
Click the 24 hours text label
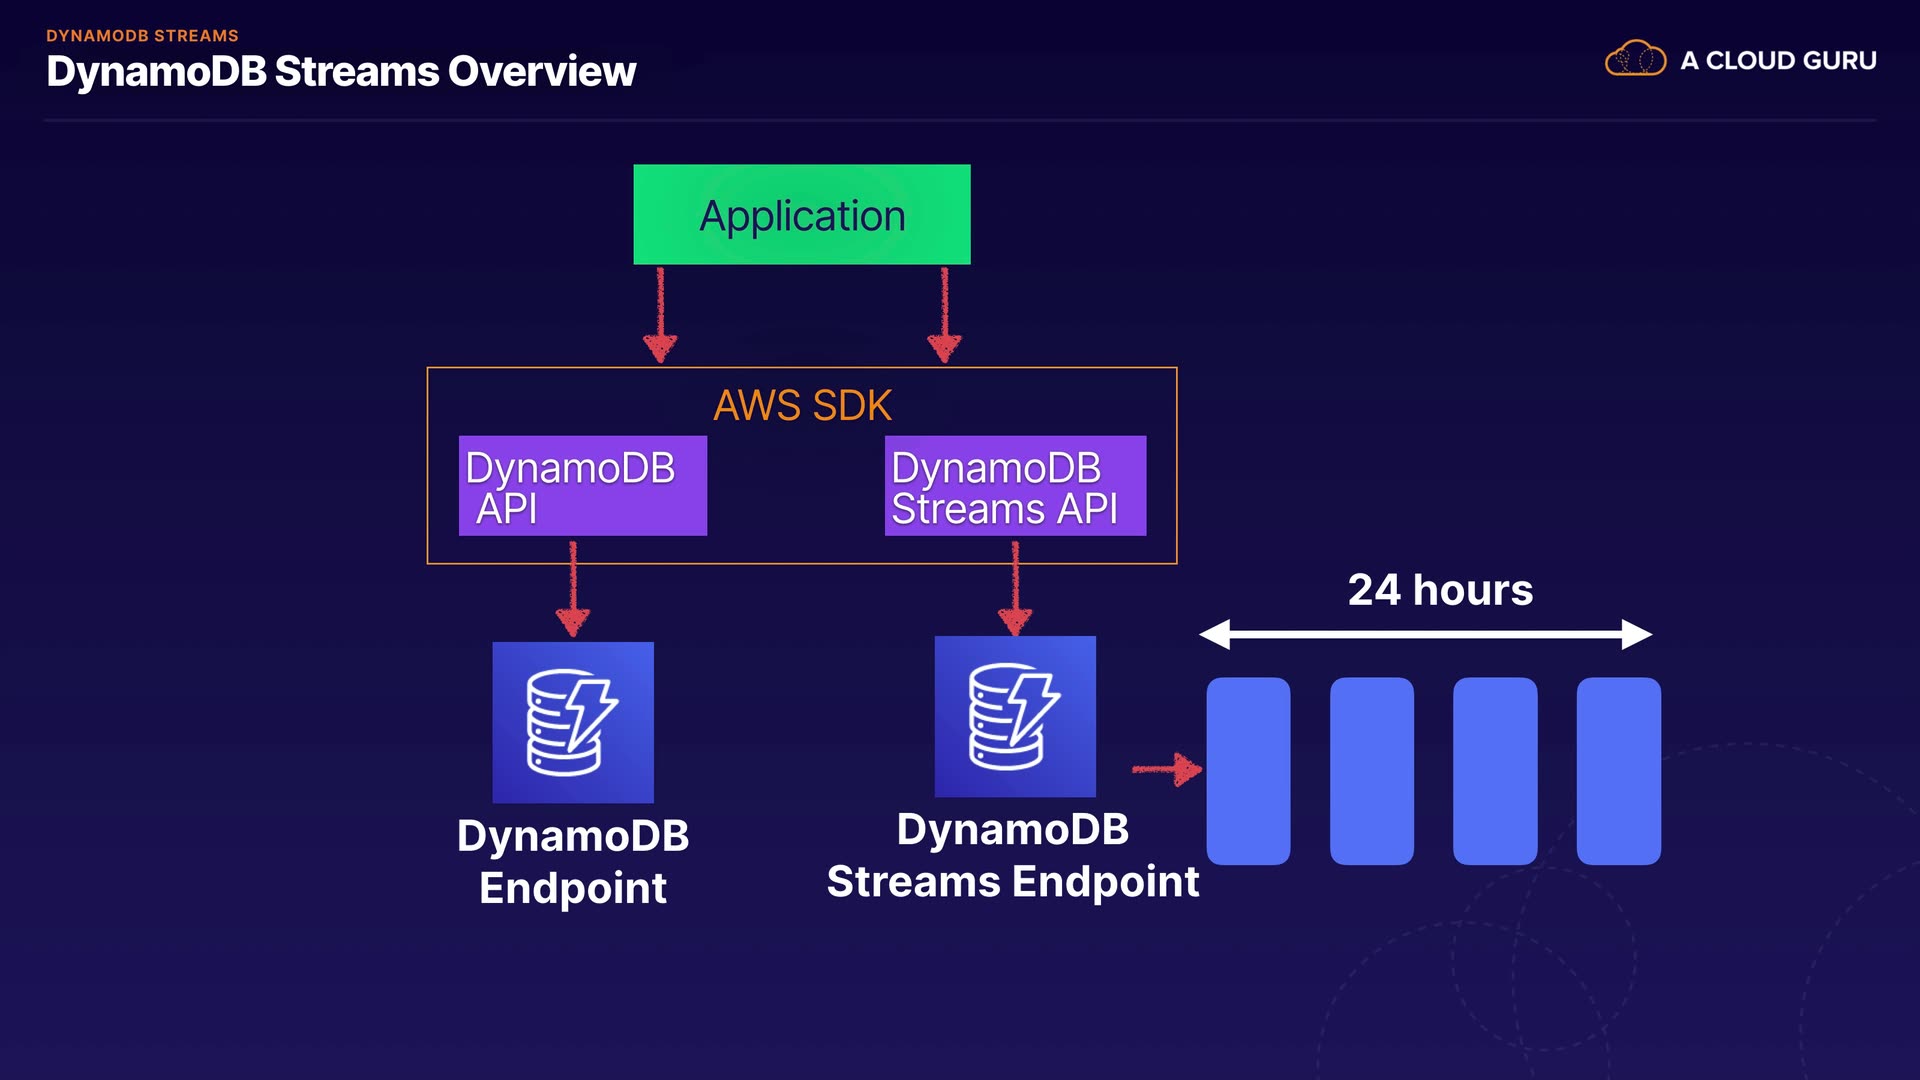point(1440,590)
